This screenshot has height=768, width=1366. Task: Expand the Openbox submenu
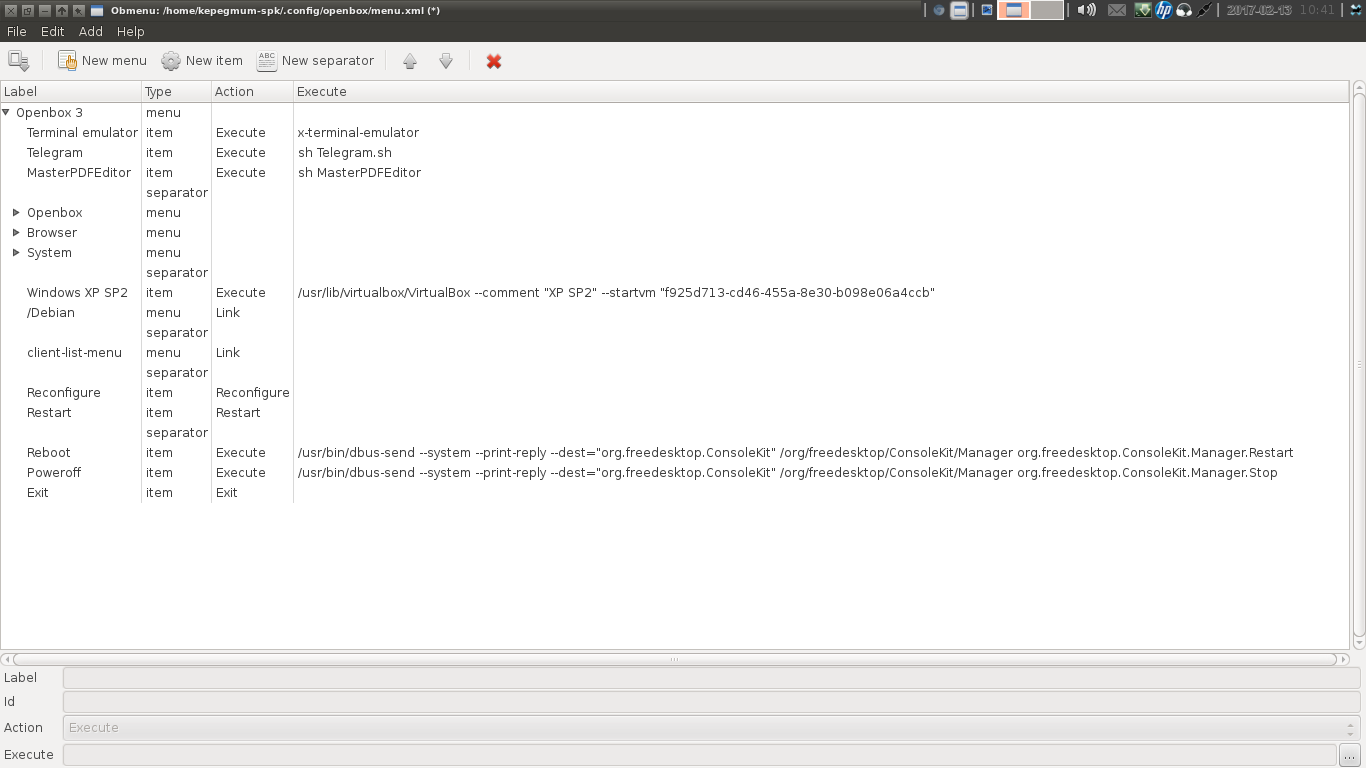[16, 213]
